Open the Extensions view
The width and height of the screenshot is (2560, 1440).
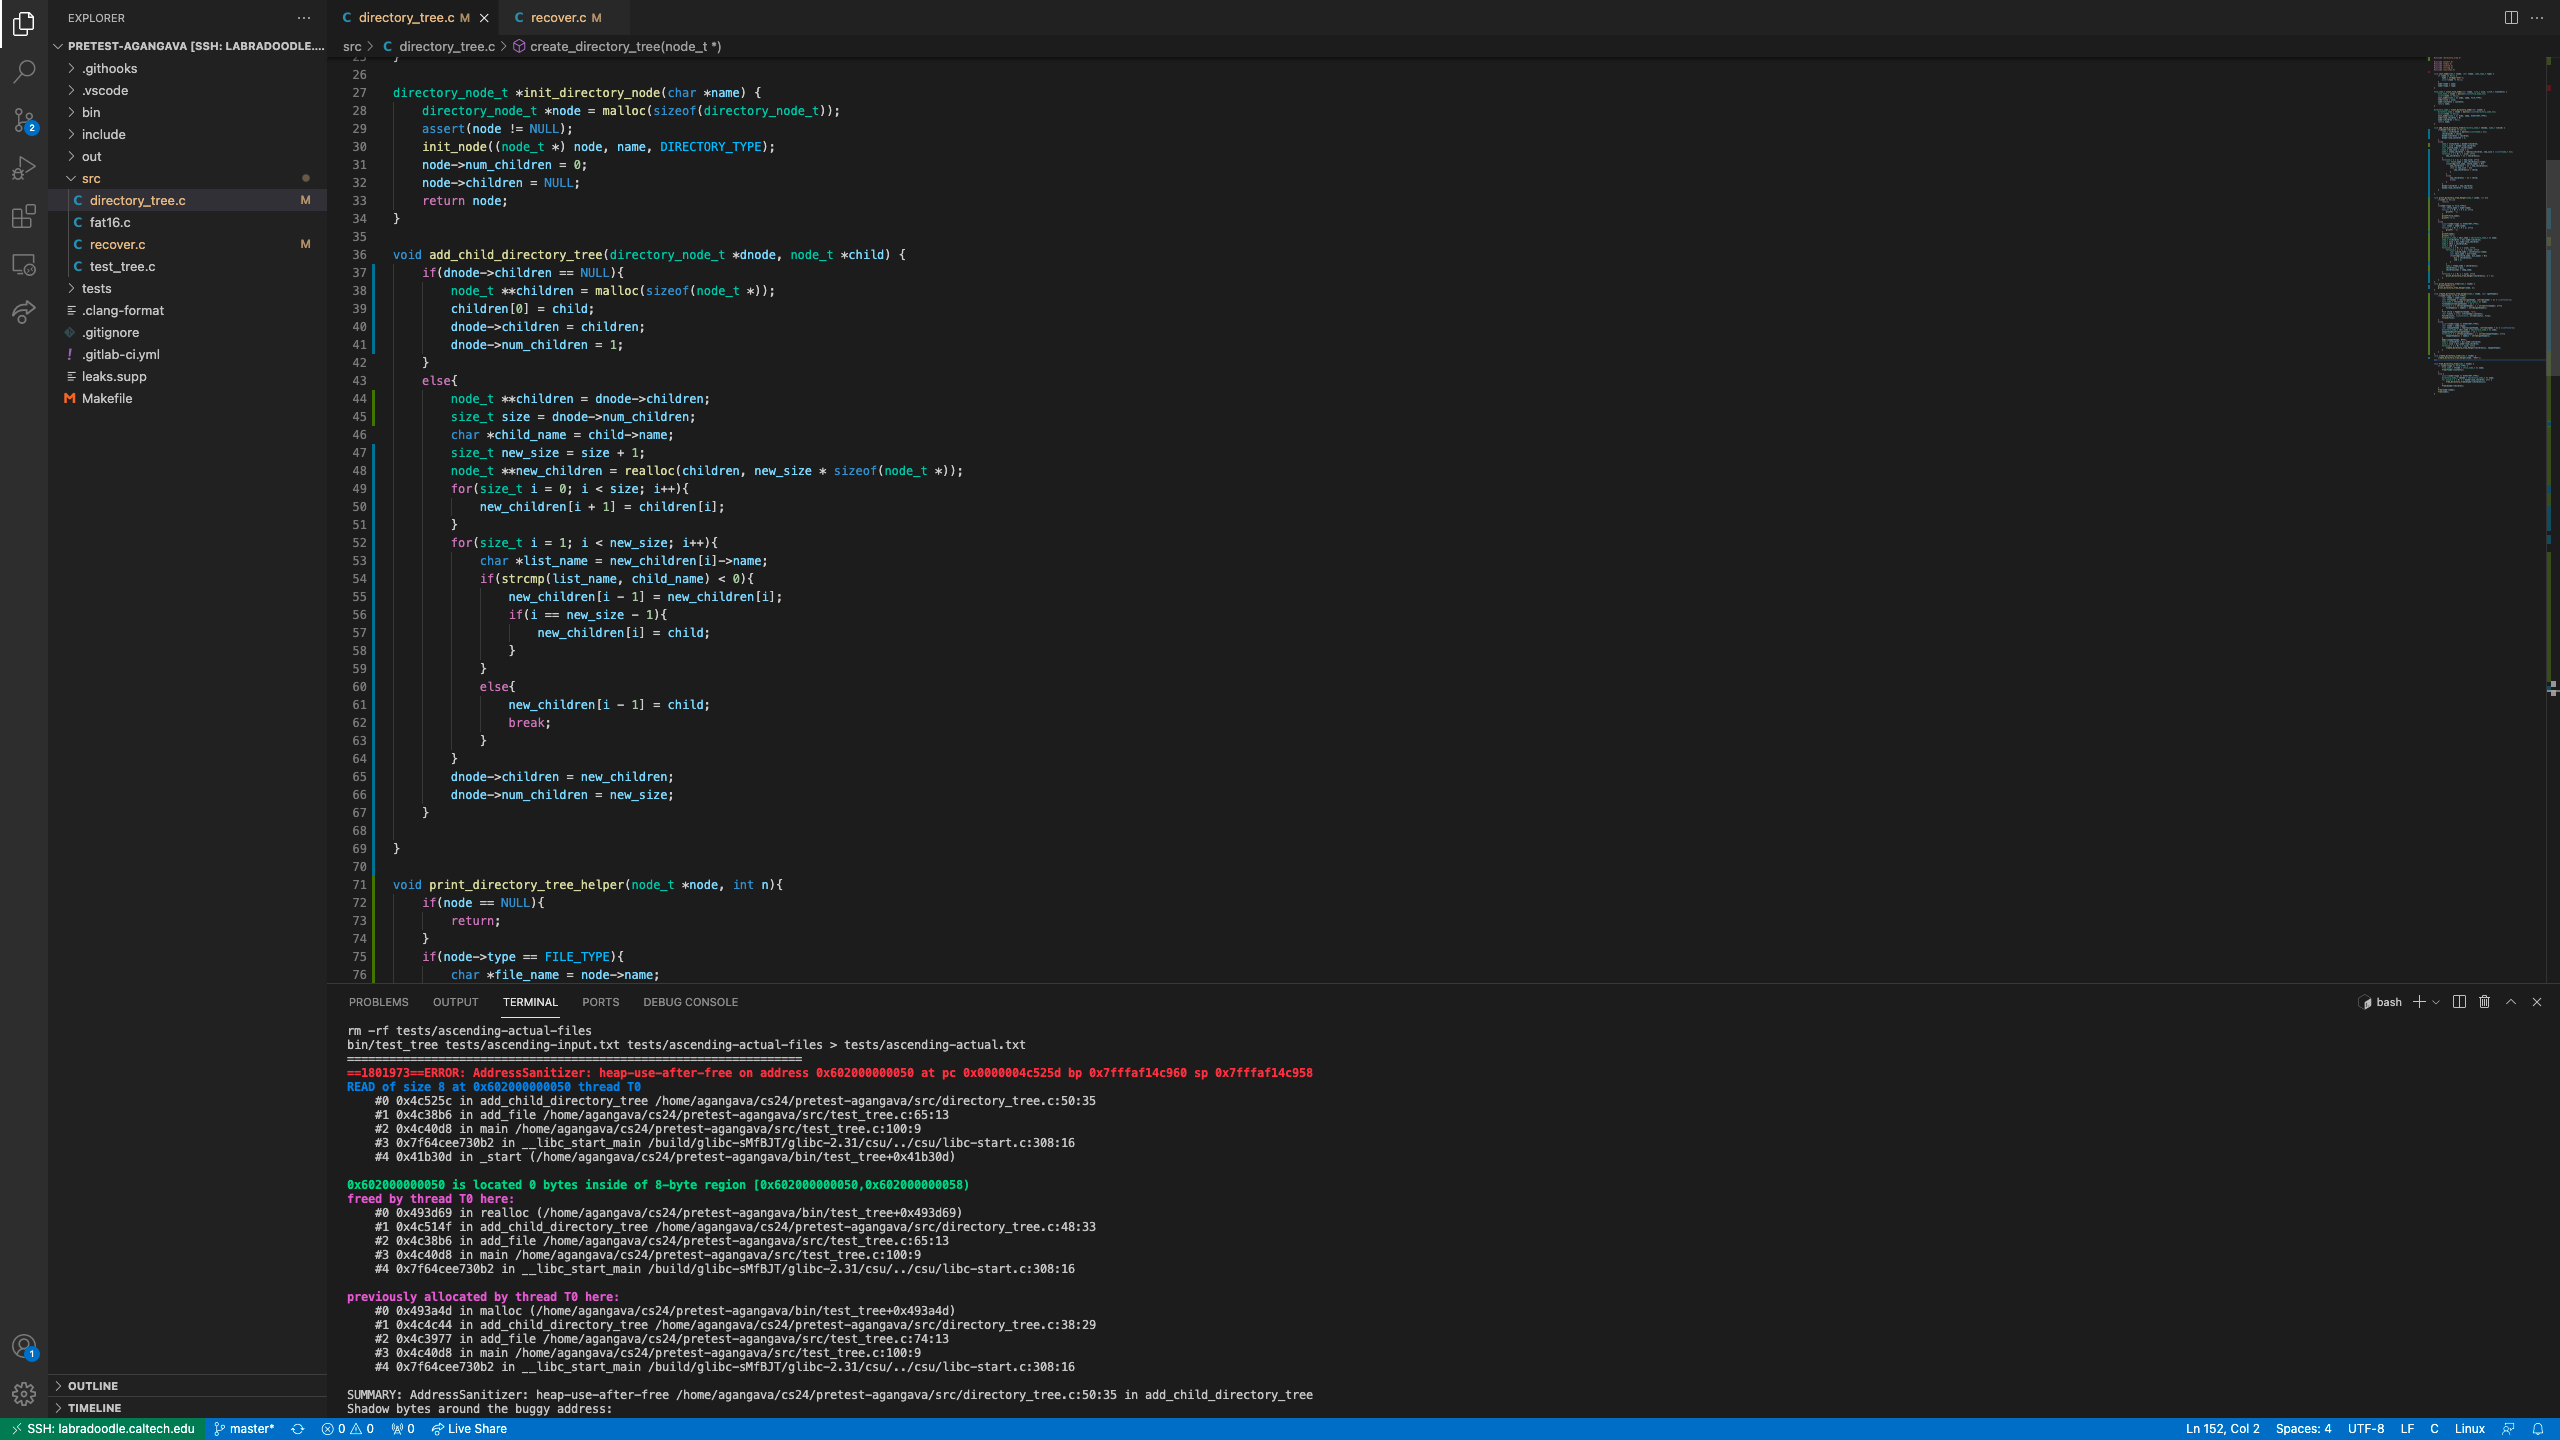(24, 216)
